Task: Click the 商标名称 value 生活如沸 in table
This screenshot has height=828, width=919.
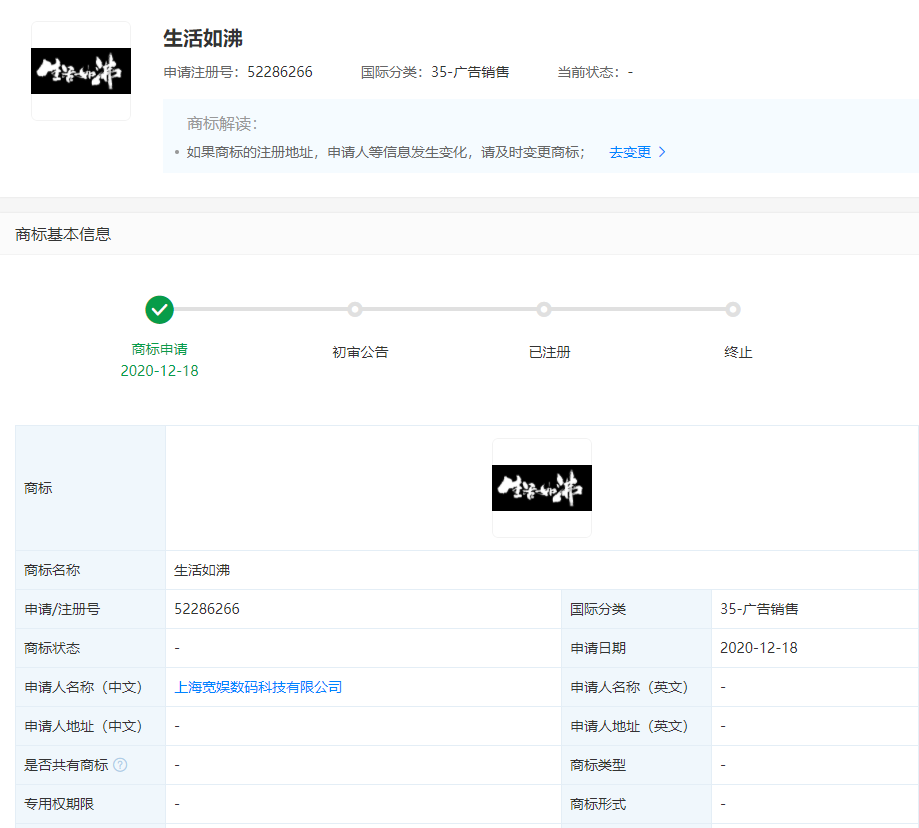Action: click(x=202, y=570)
